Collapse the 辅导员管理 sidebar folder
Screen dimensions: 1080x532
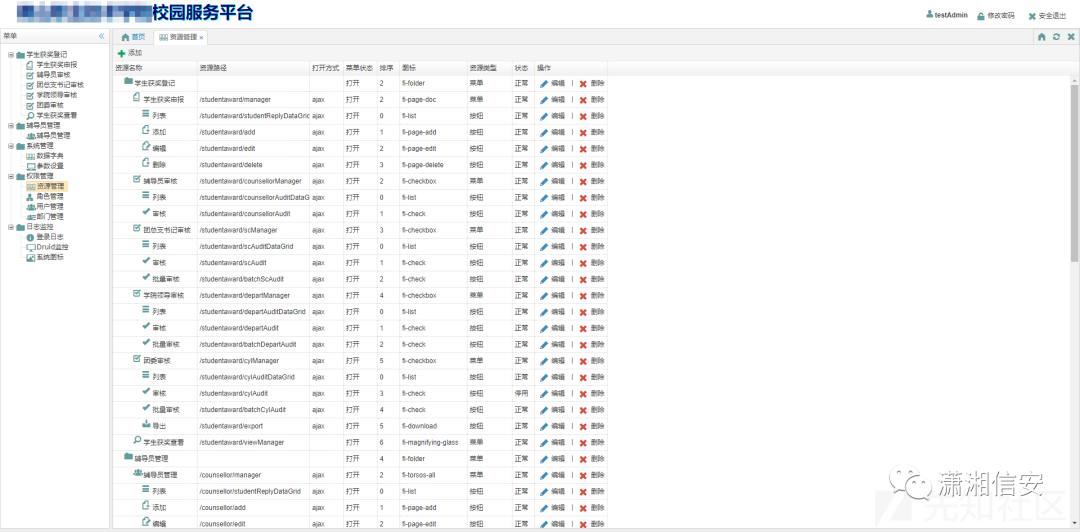[x=10, y=125]
